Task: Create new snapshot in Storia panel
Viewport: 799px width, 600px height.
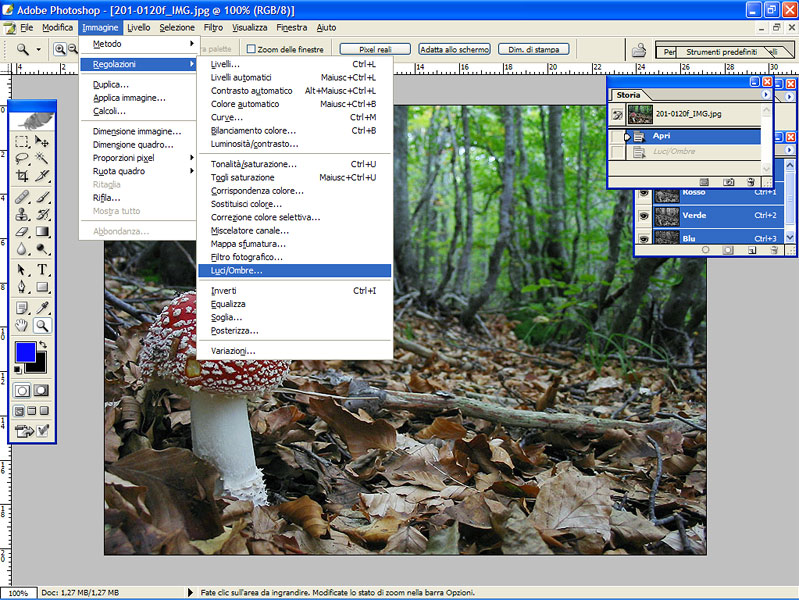Action: (x=728, y=182)
